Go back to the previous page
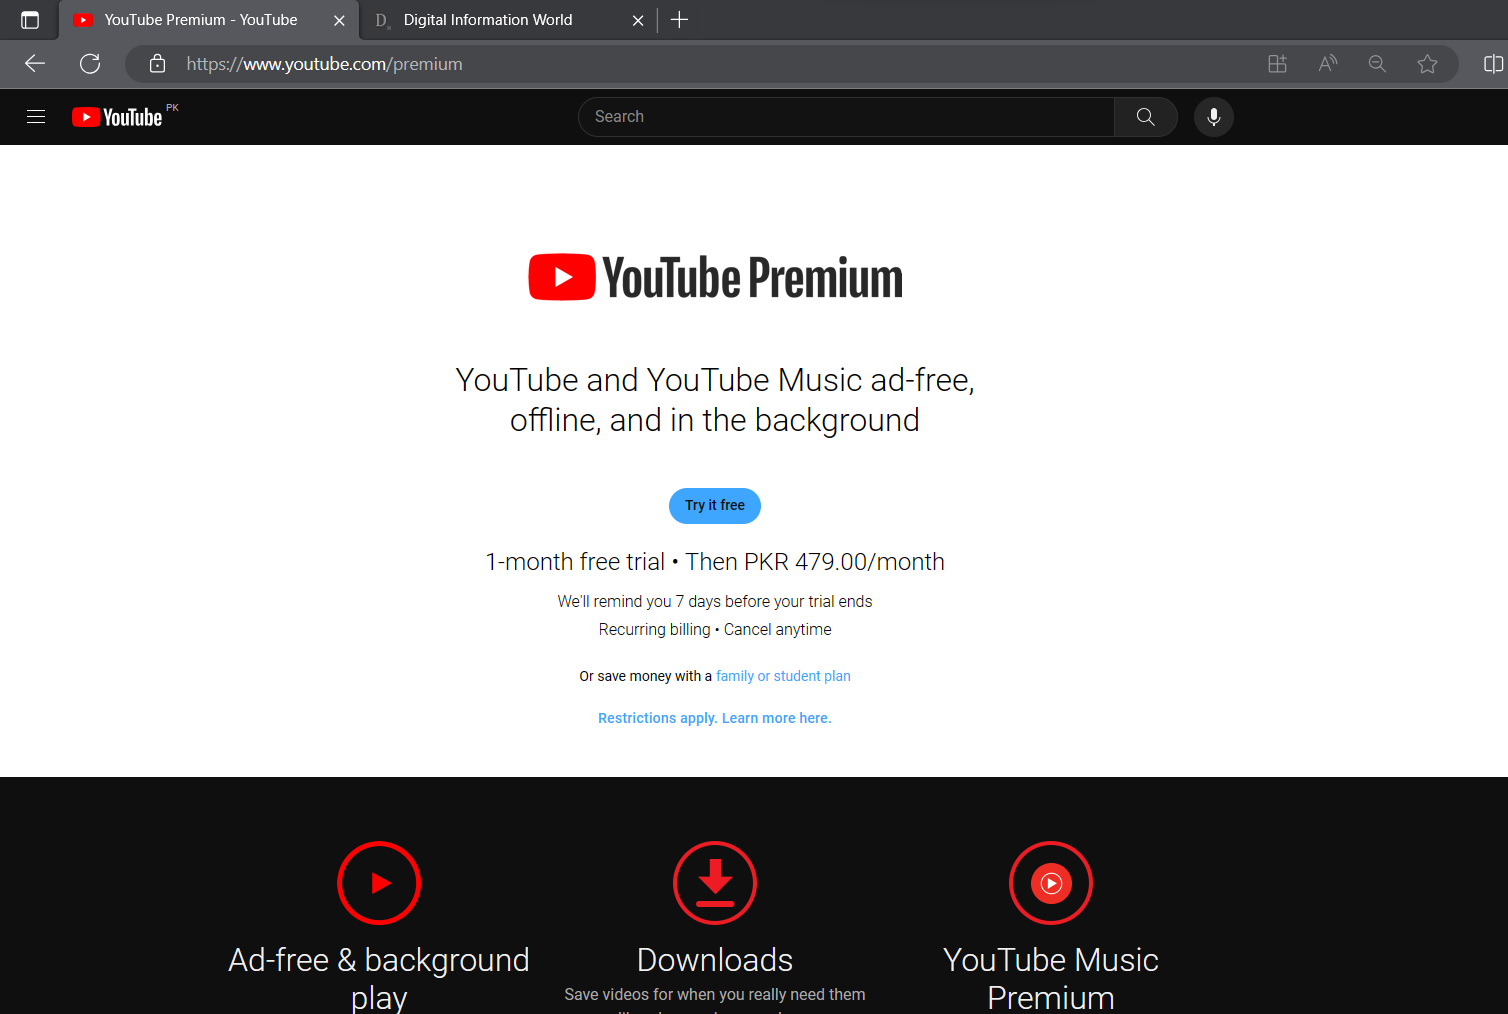The width and height of the screenshot is (1508, 1014). [x=35, y=64]
